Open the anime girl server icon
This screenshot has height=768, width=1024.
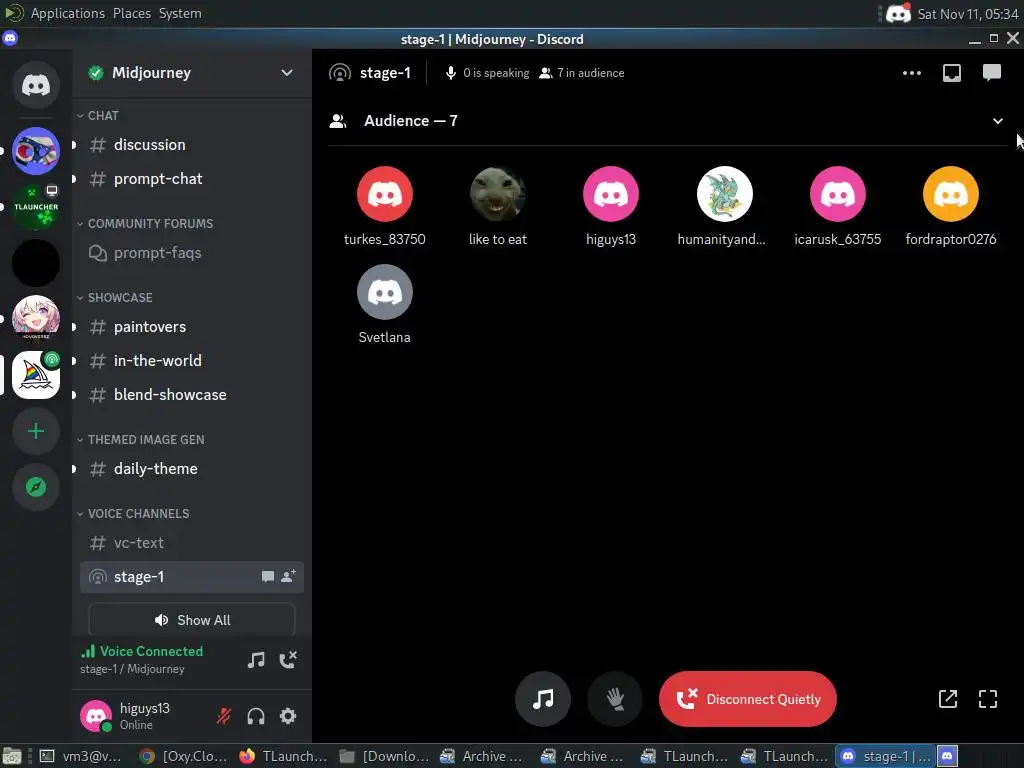36,319
